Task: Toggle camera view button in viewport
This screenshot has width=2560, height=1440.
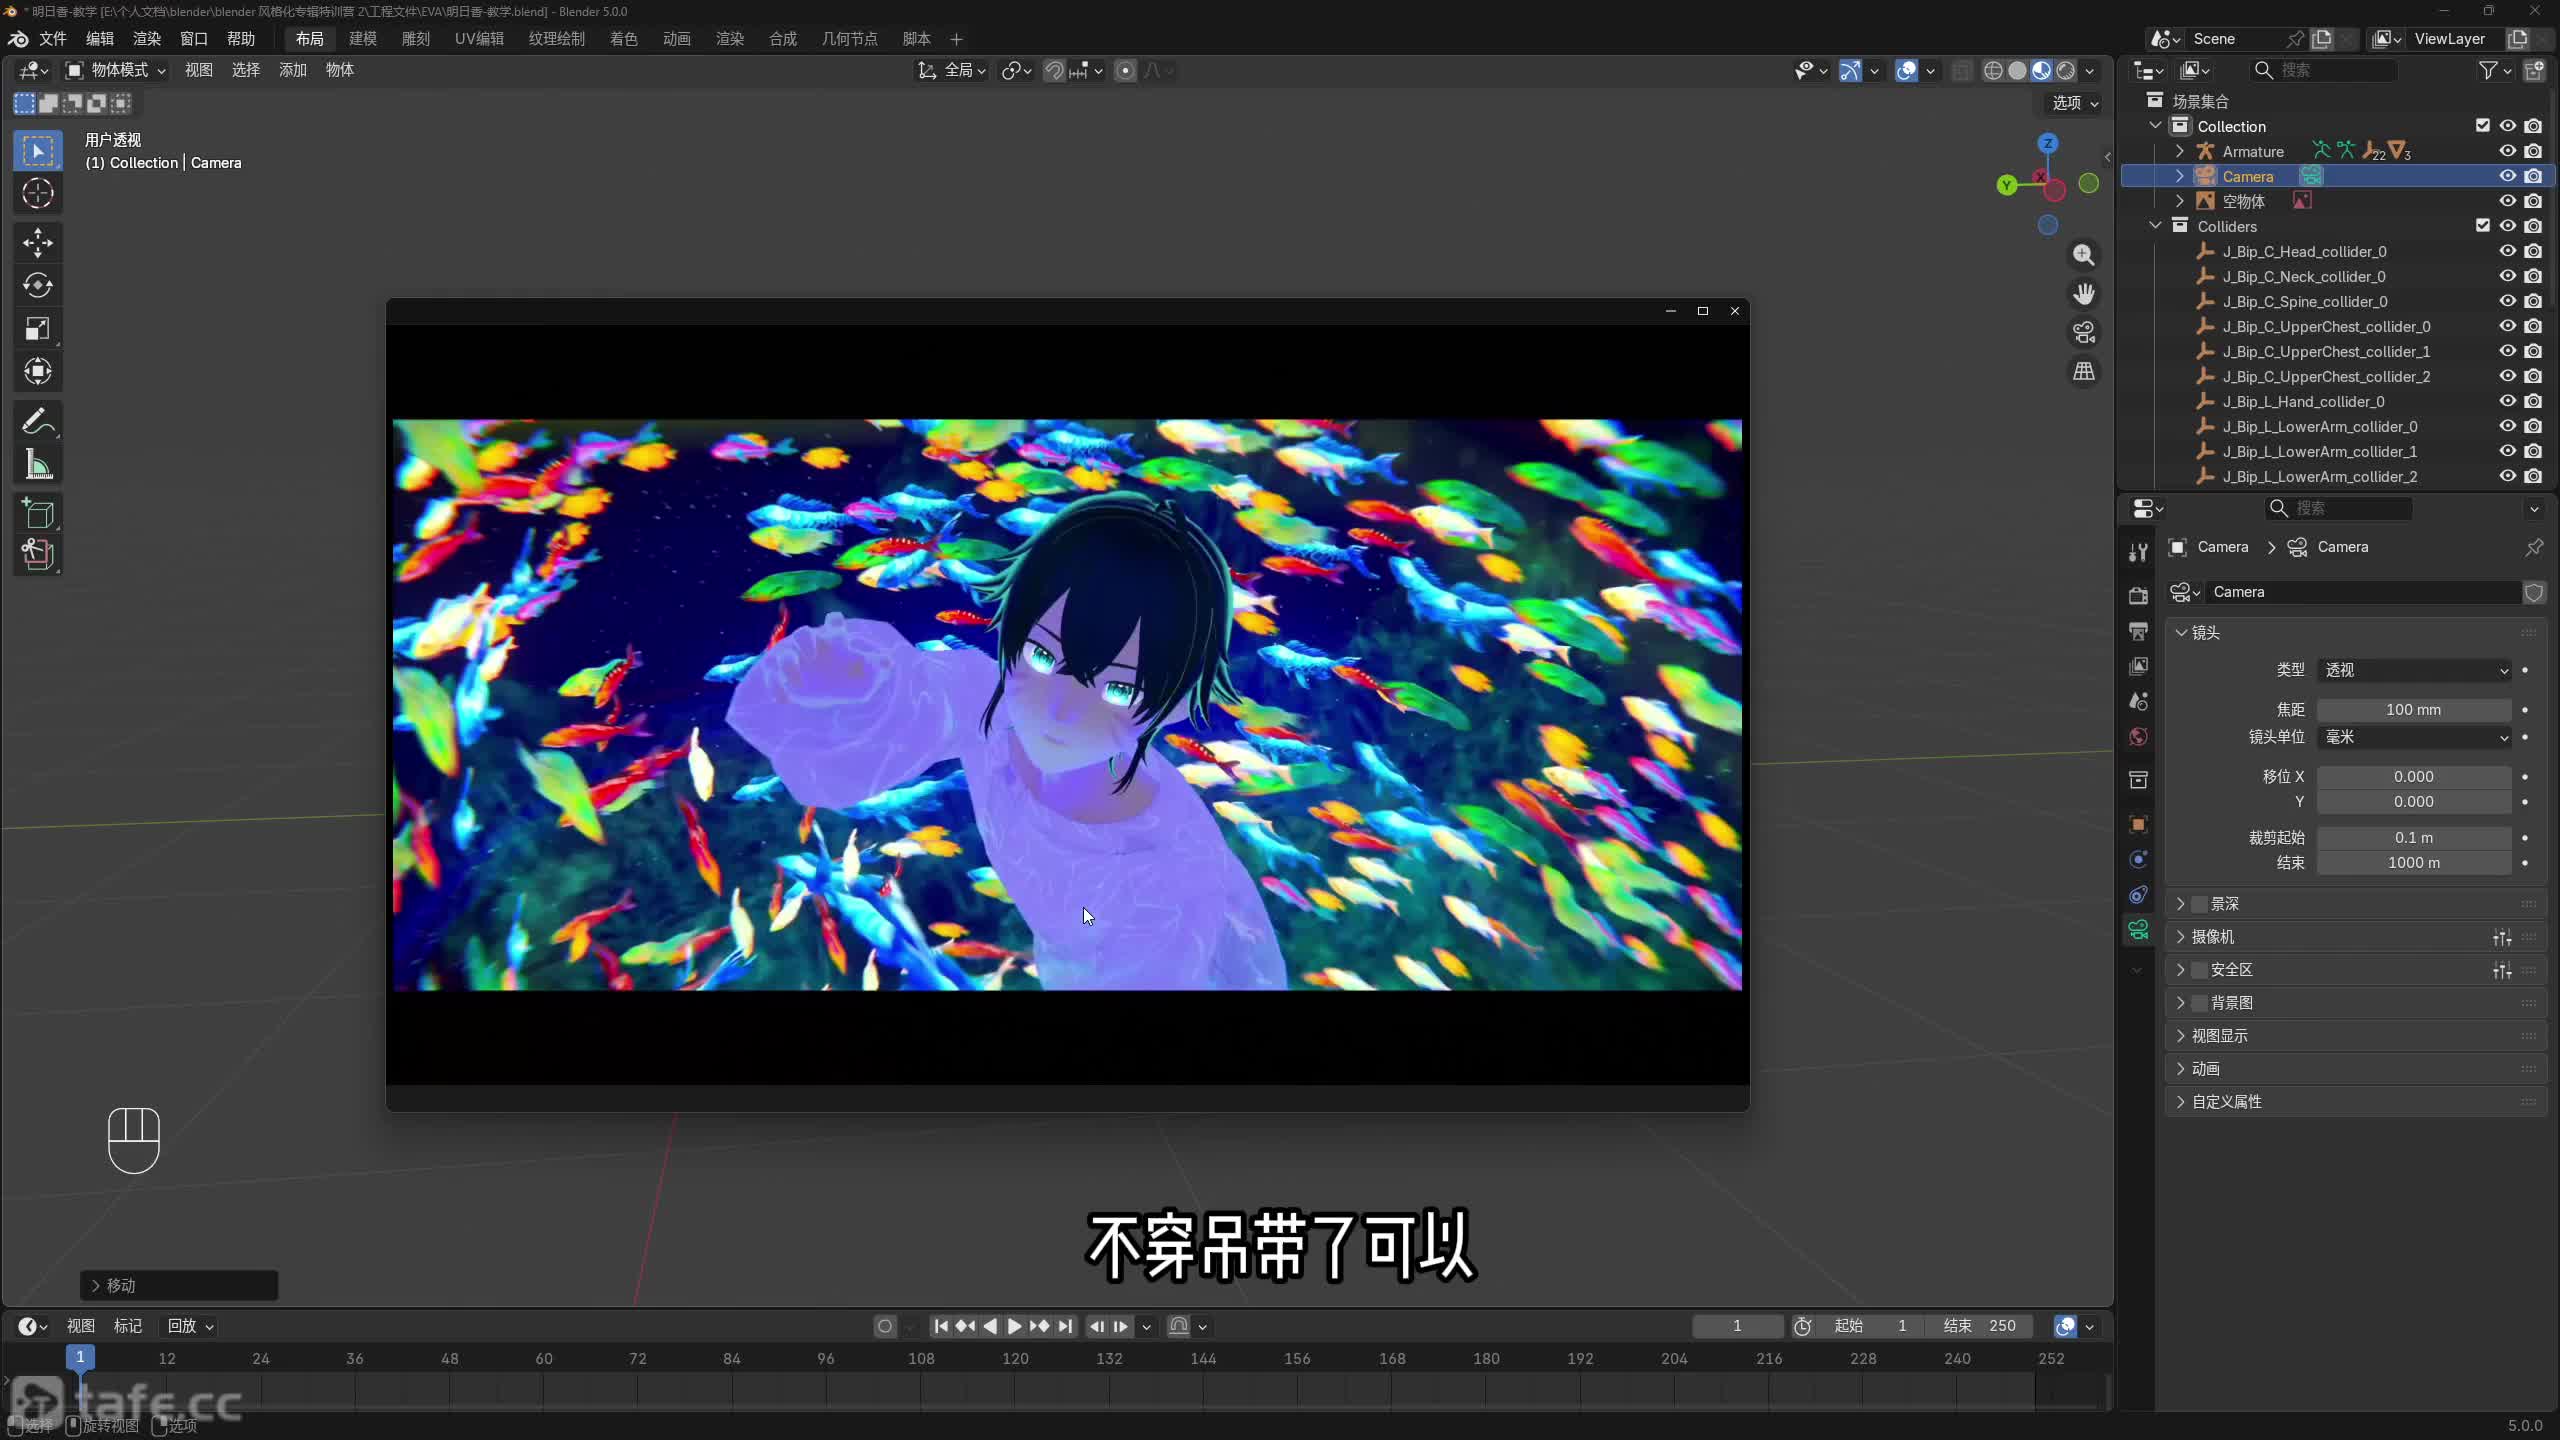Action: pos(2084,332)
